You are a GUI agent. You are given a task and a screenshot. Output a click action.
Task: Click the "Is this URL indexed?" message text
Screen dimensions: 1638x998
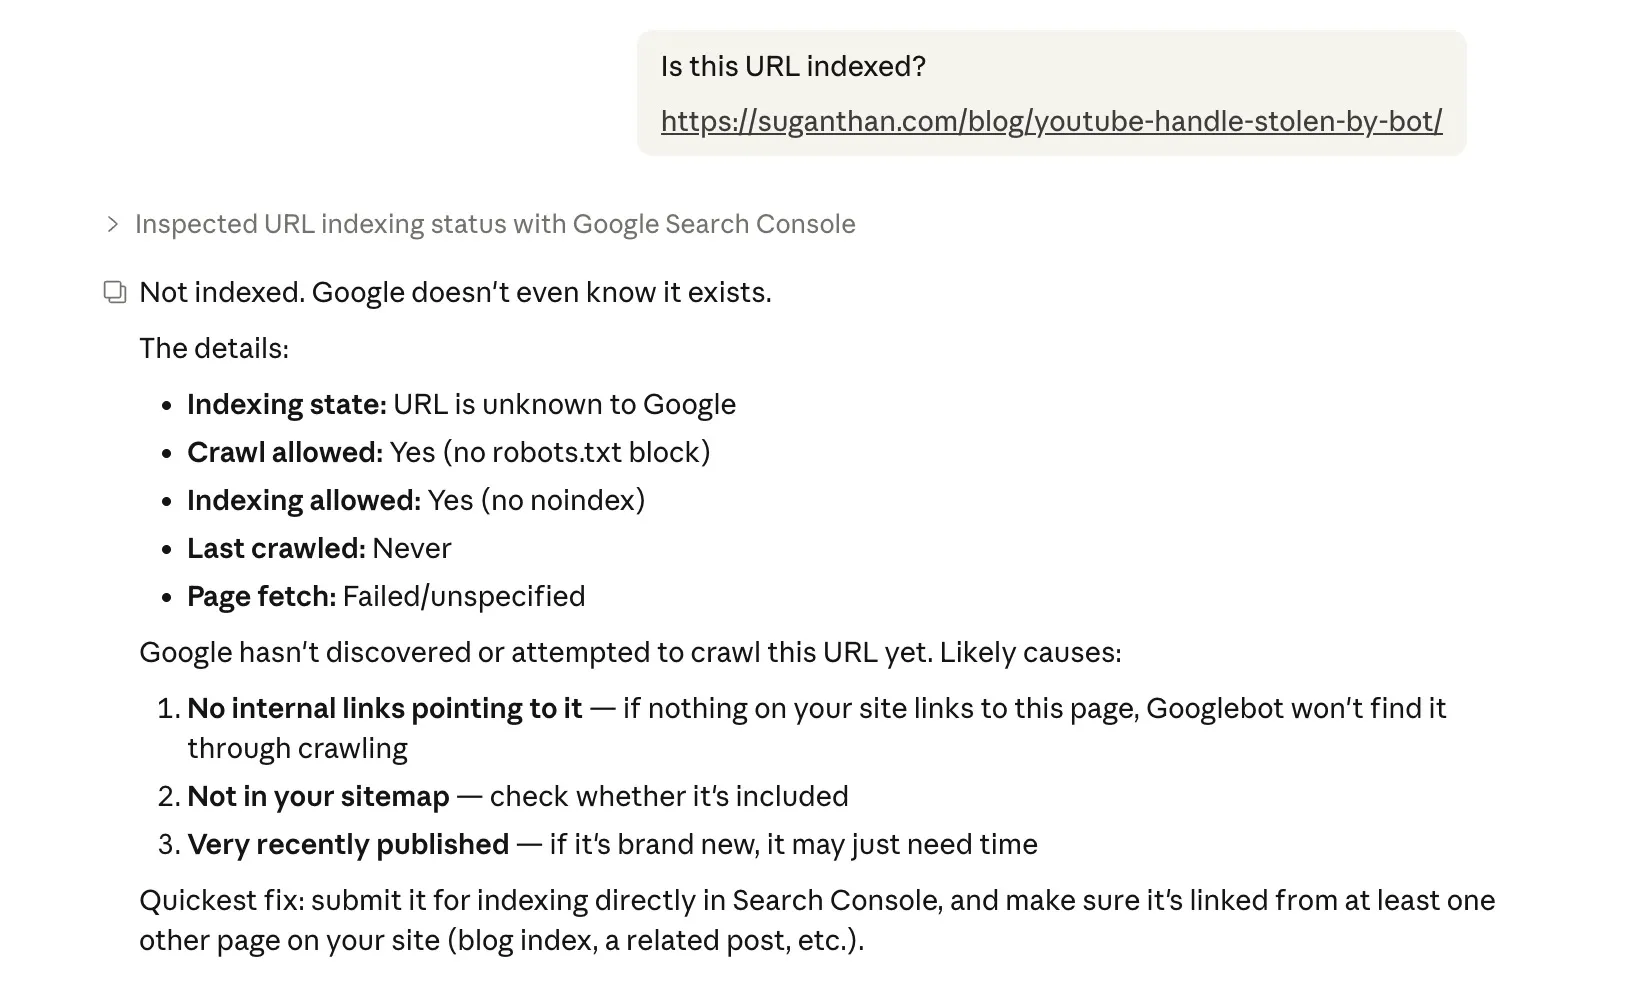coord(793,66)
